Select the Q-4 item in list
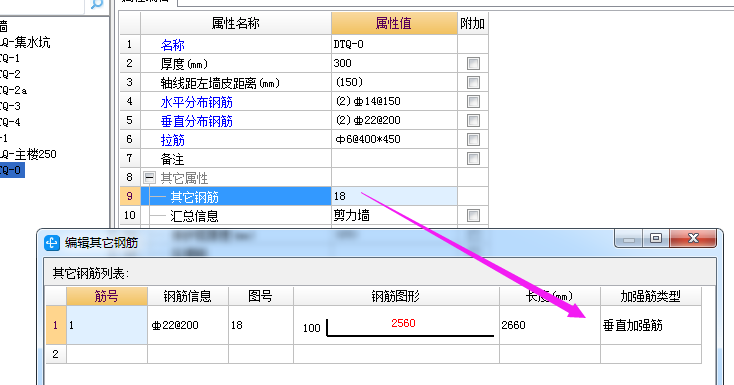This screenshot has width=734, height=385. click(10, 122)
